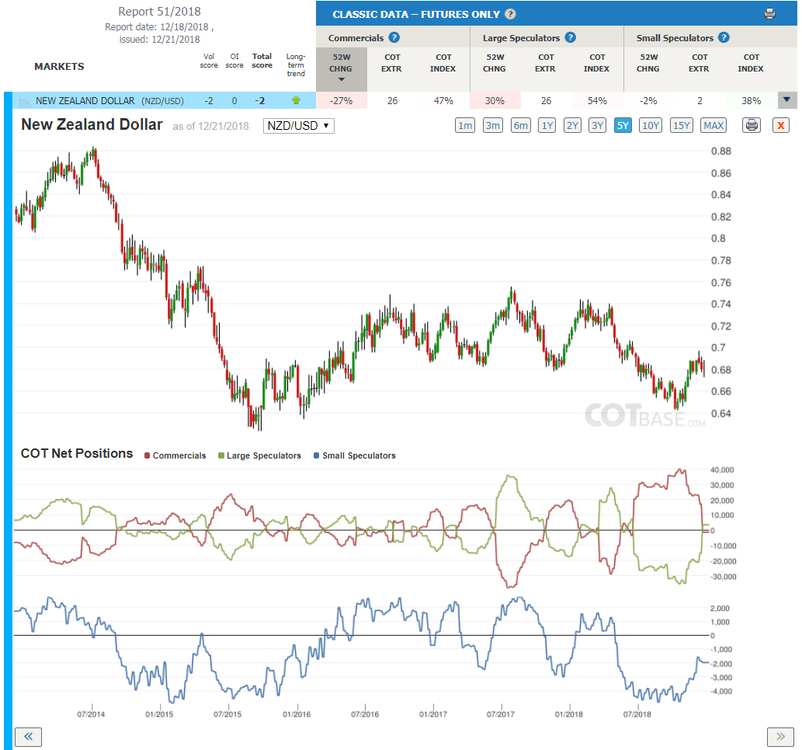Click the MARKETS column header

point(59,67)
